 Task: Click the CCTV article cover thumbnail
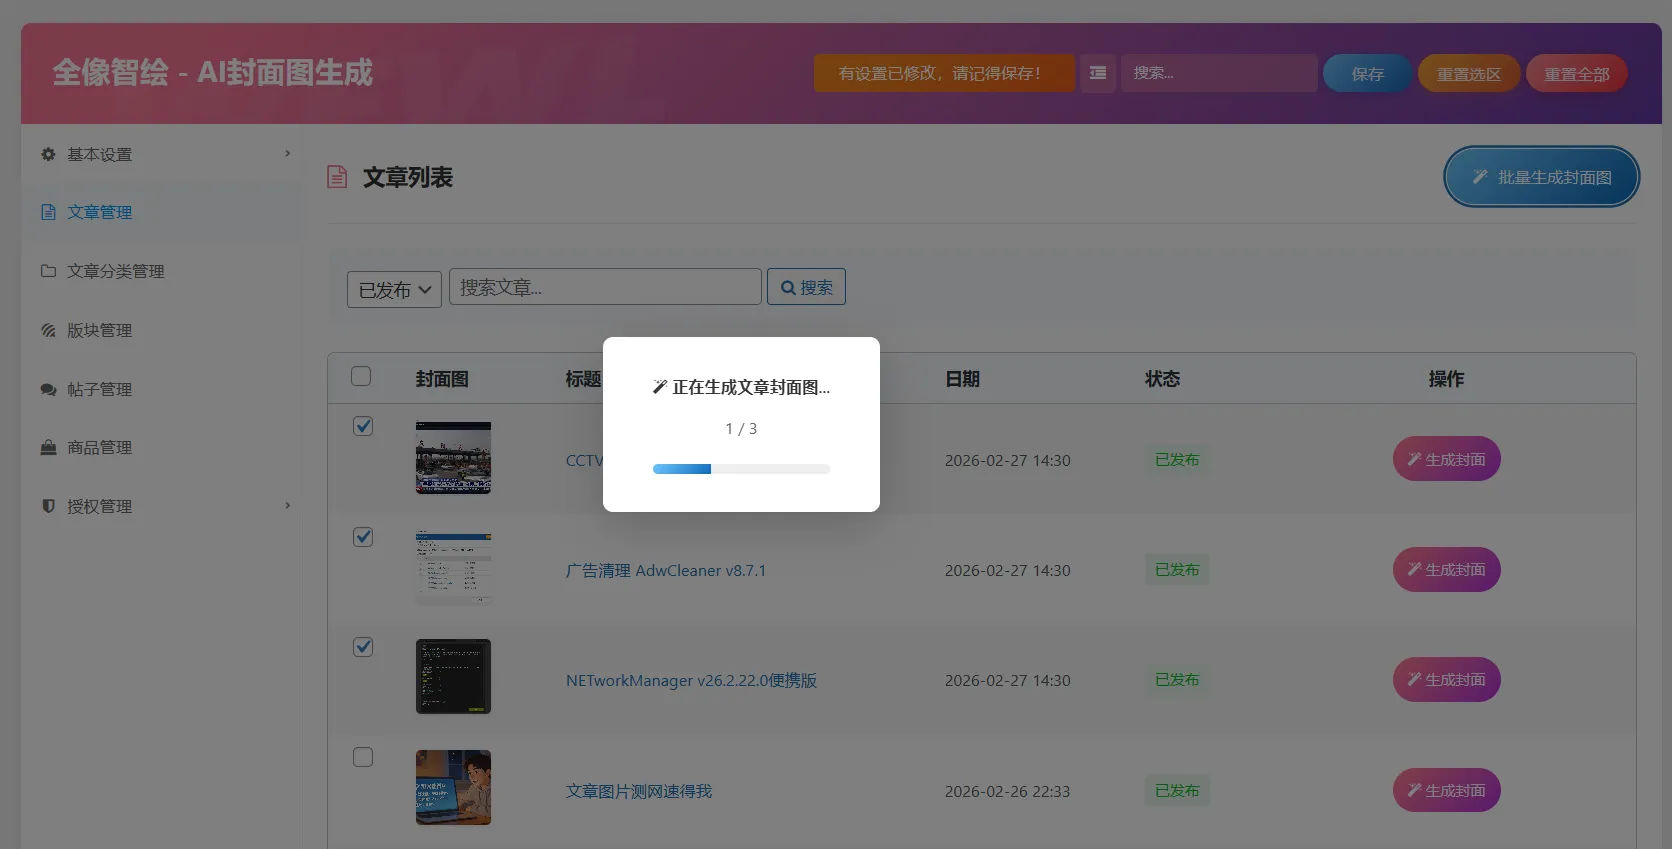(453, 458)
